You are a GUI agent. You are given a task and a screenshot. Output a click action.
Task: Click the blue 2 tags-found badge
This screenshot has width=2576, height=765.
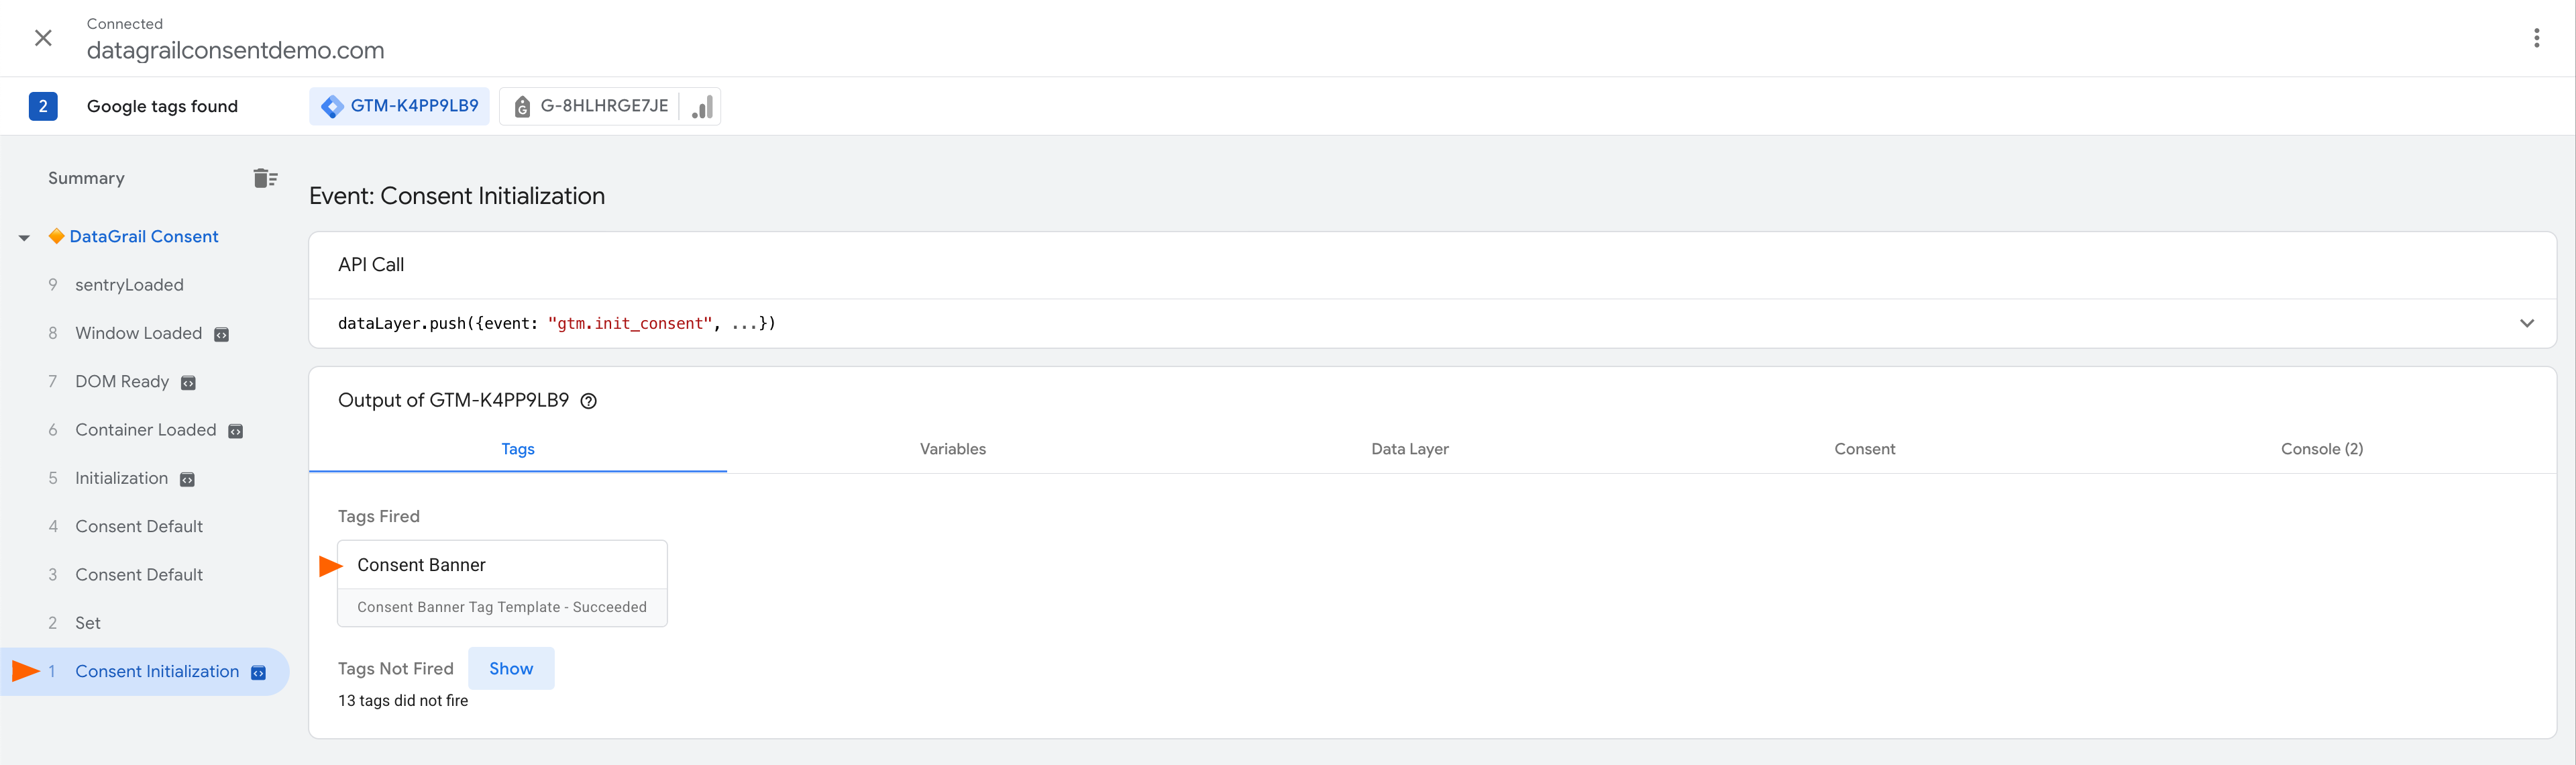tap(43, 106)
